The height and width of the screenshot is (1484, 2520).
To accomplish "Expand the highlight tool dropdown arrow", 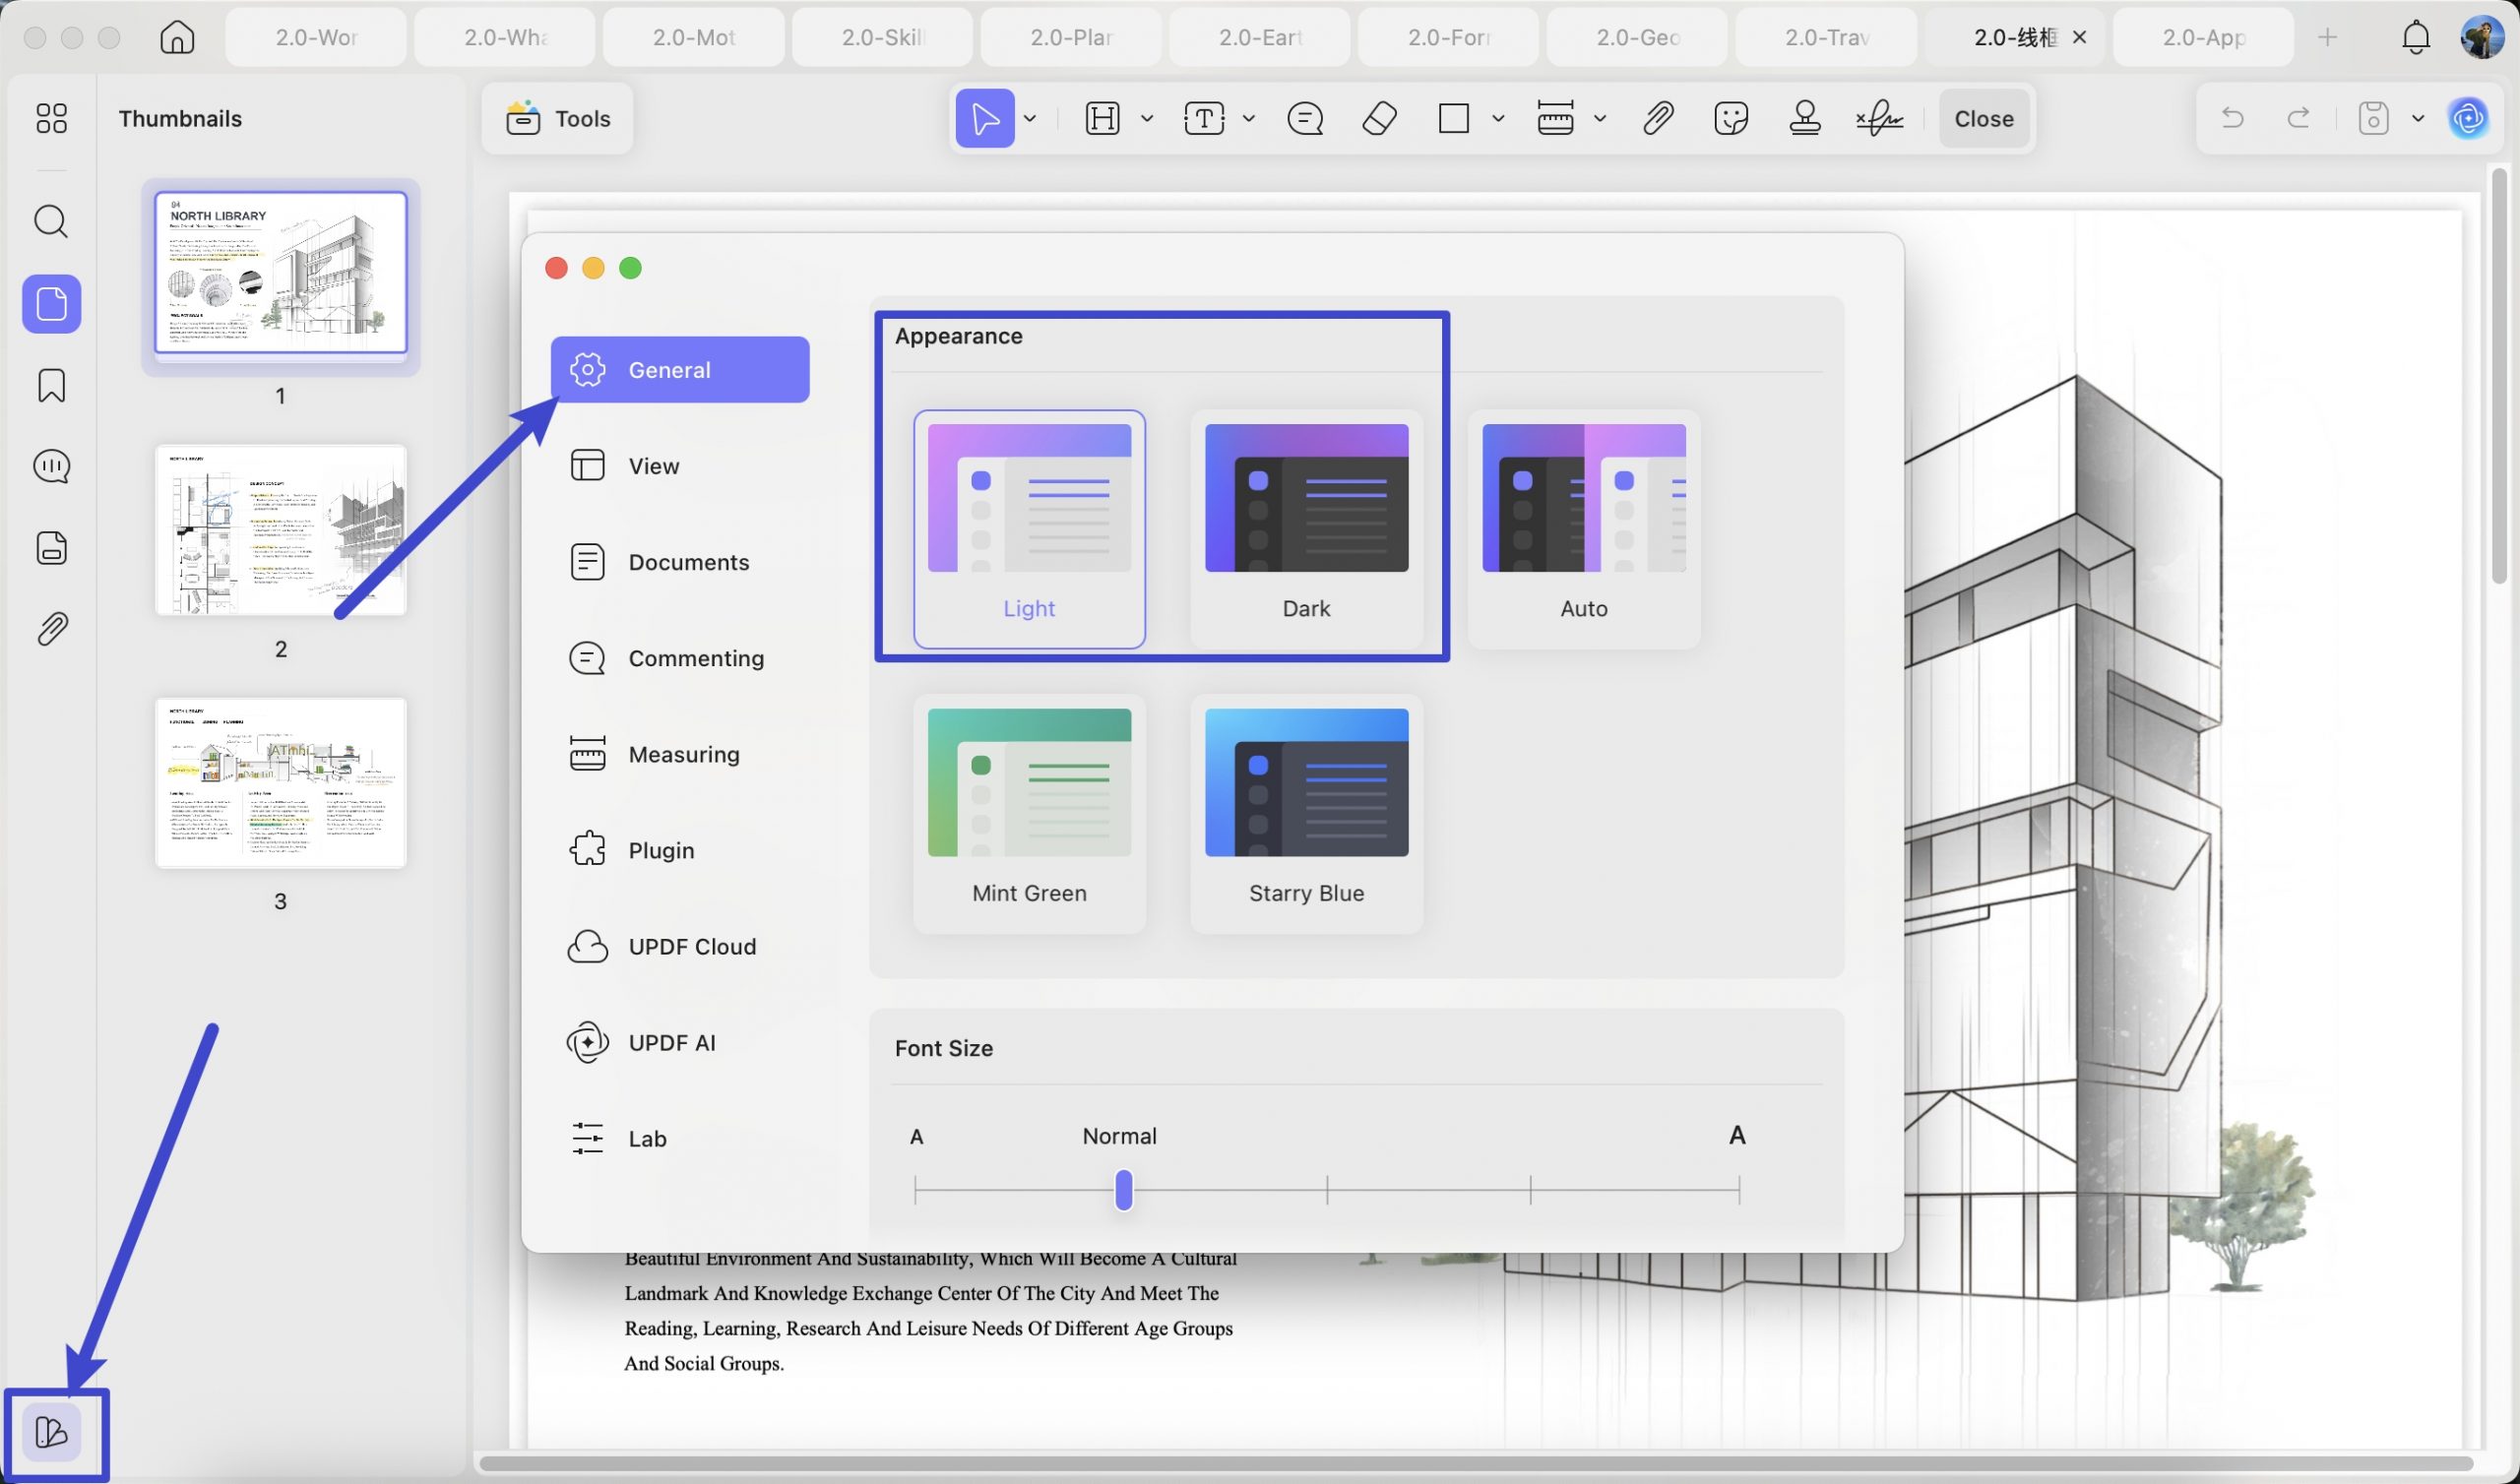I will [x=1147, y=118].
